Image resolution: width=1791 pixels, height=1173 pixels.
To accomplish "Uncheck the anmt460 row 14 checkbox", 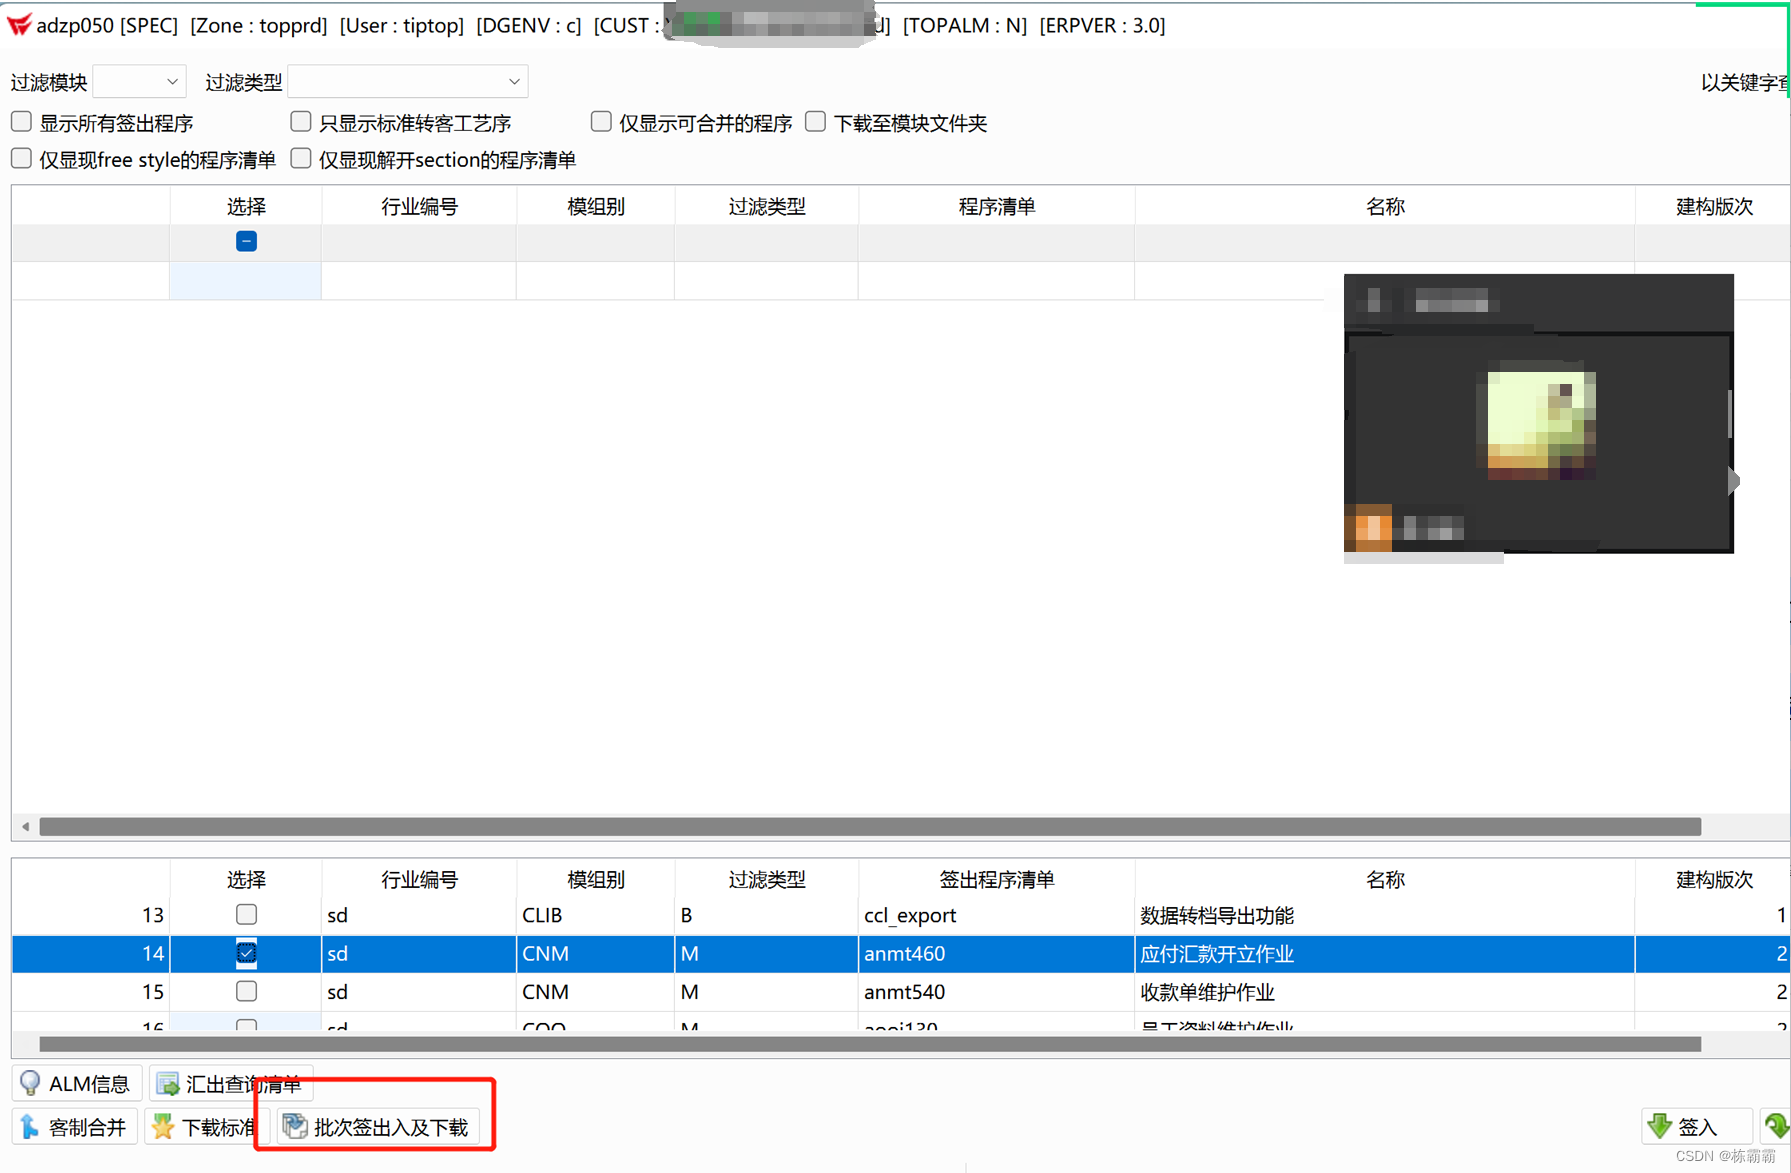I will pyautogui.click(x=246, y=953).
